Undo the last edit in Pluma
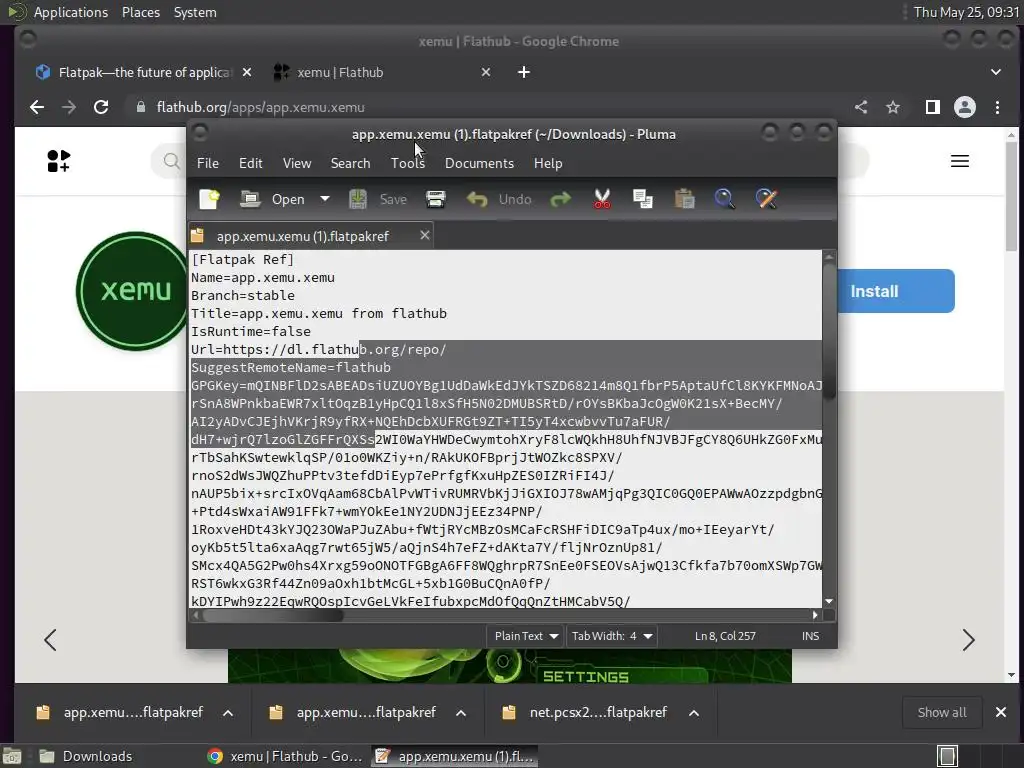 (x=500, y=199)
